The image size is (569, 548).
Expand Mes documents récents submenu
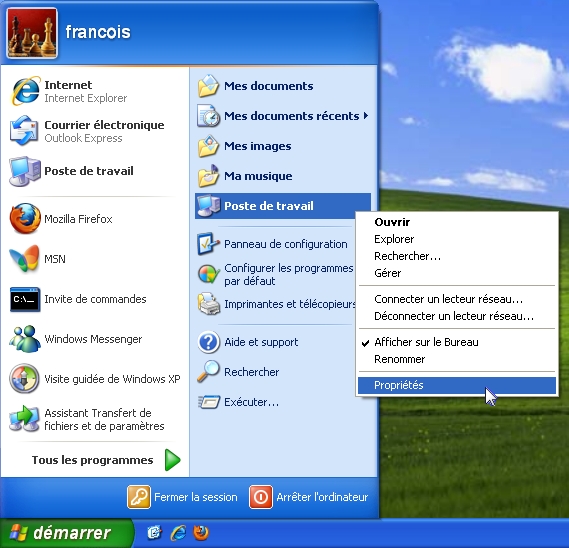point(283,116)
